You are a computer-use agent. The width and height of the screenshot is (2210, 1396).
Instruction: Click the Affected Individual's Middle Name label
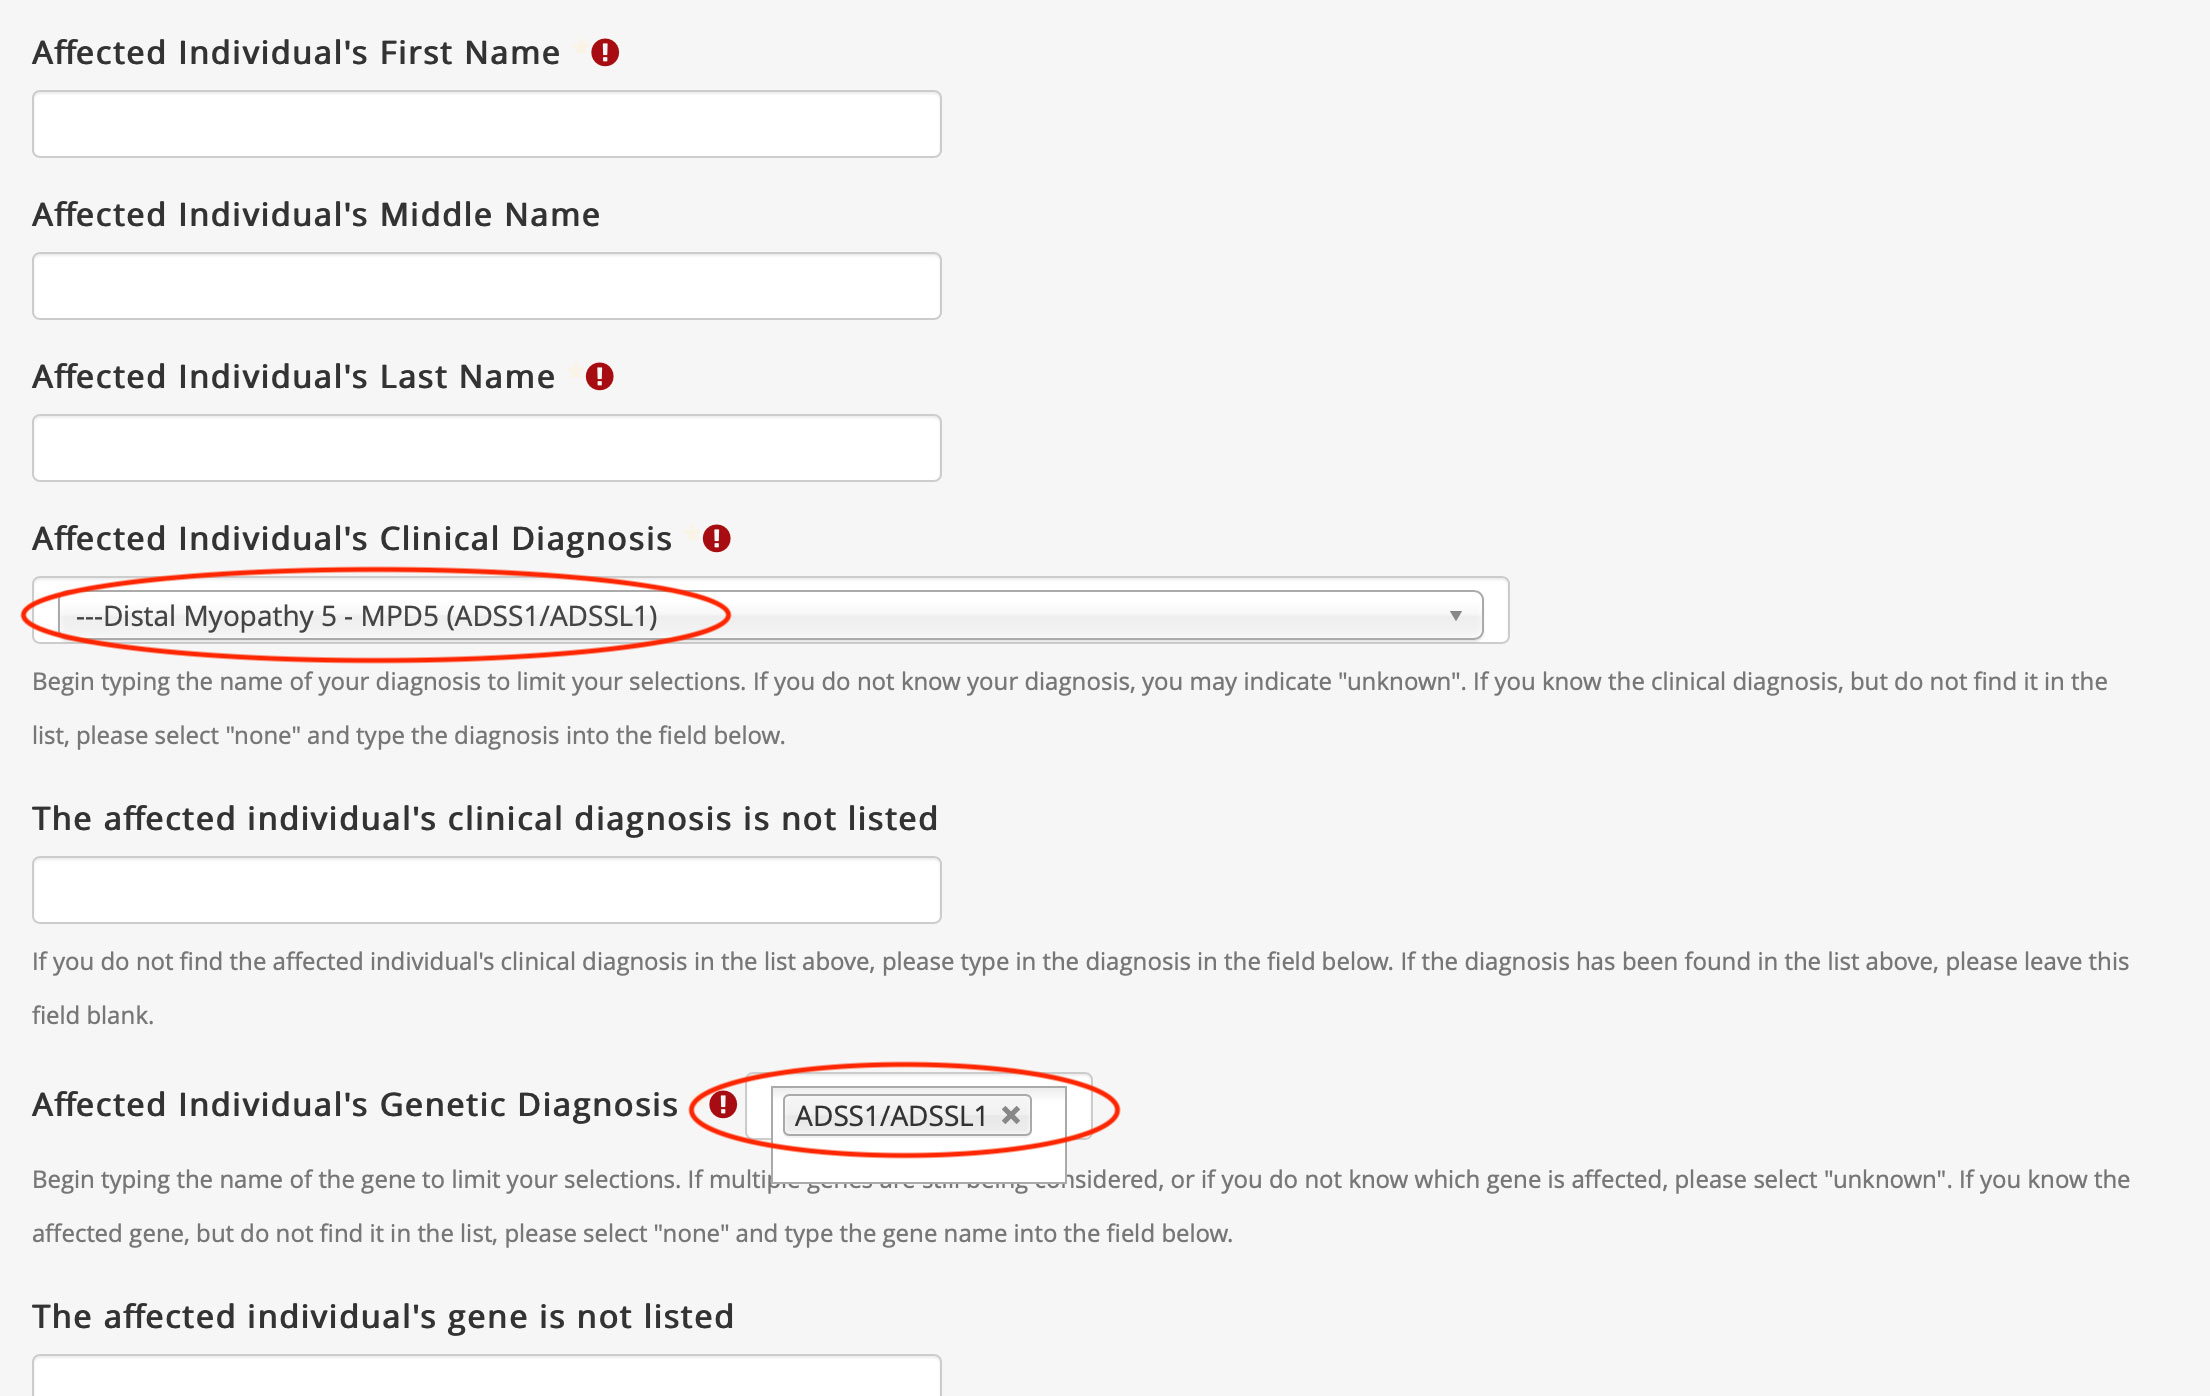click(316, 215)
